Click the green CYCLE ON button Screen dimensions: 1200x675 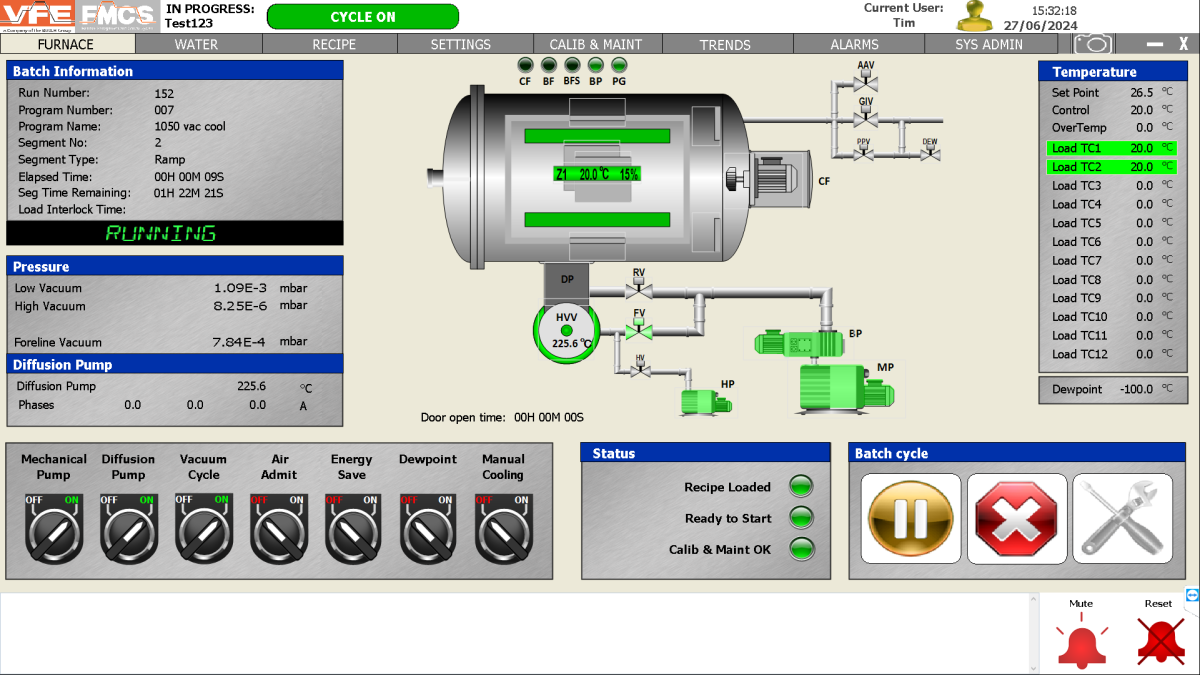363,17
